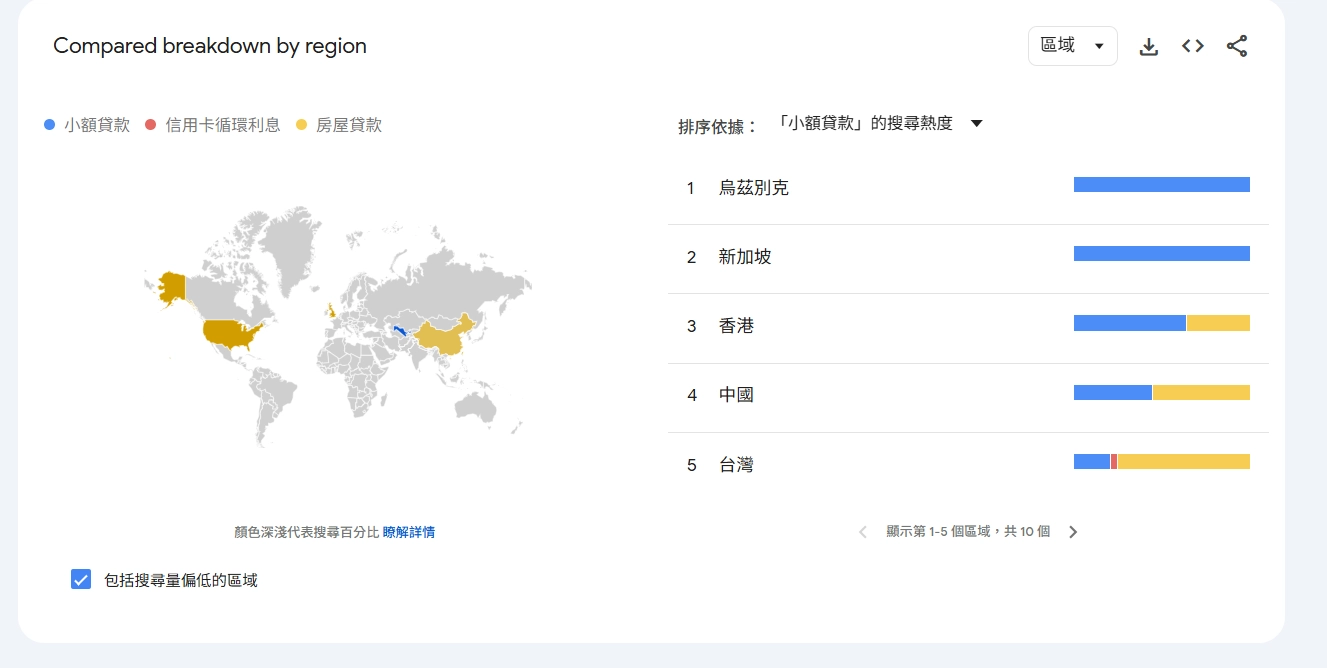Click the download CSV icon

point(1148,45)
